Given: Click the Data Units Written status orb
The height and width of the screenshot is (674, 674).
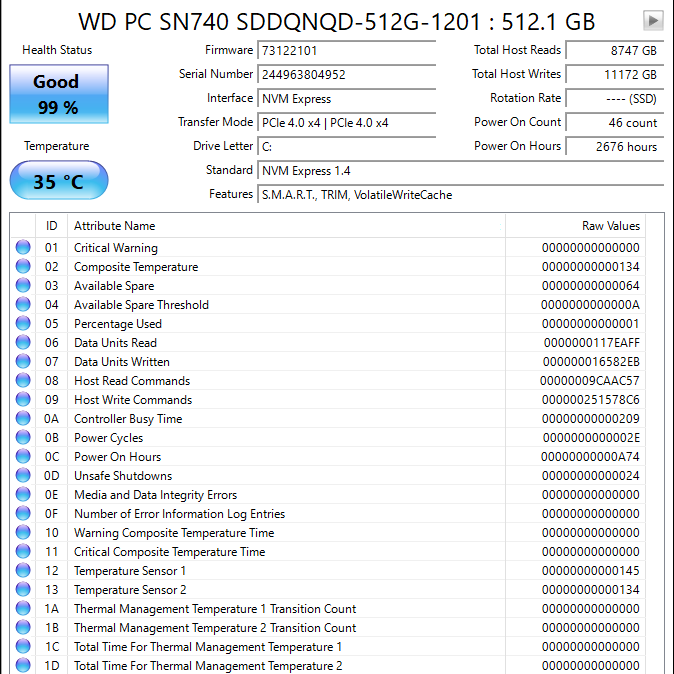Looking at the screenshot, I should pos(23,361).
